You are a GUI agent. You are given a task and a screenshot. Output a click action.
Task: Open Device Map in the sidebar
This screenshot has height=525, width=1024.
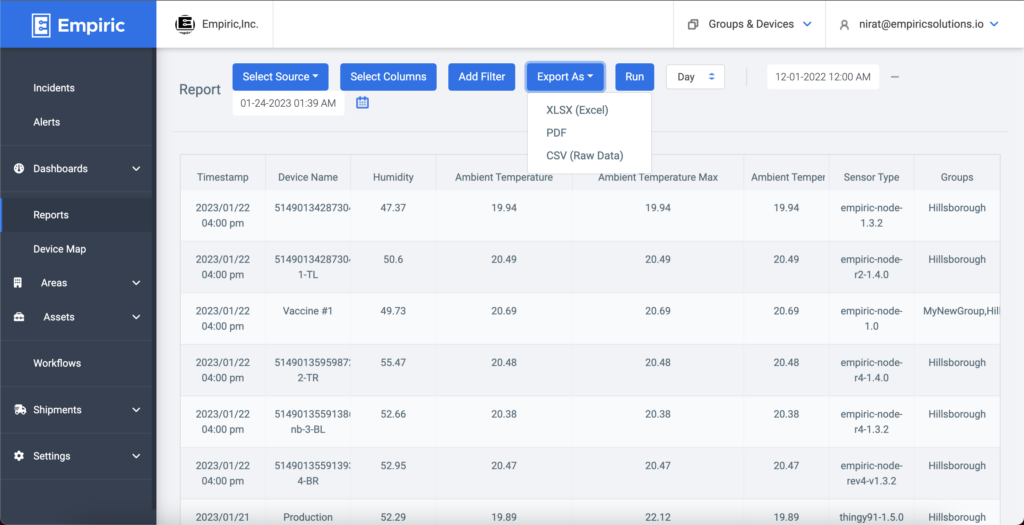point(59,249)
